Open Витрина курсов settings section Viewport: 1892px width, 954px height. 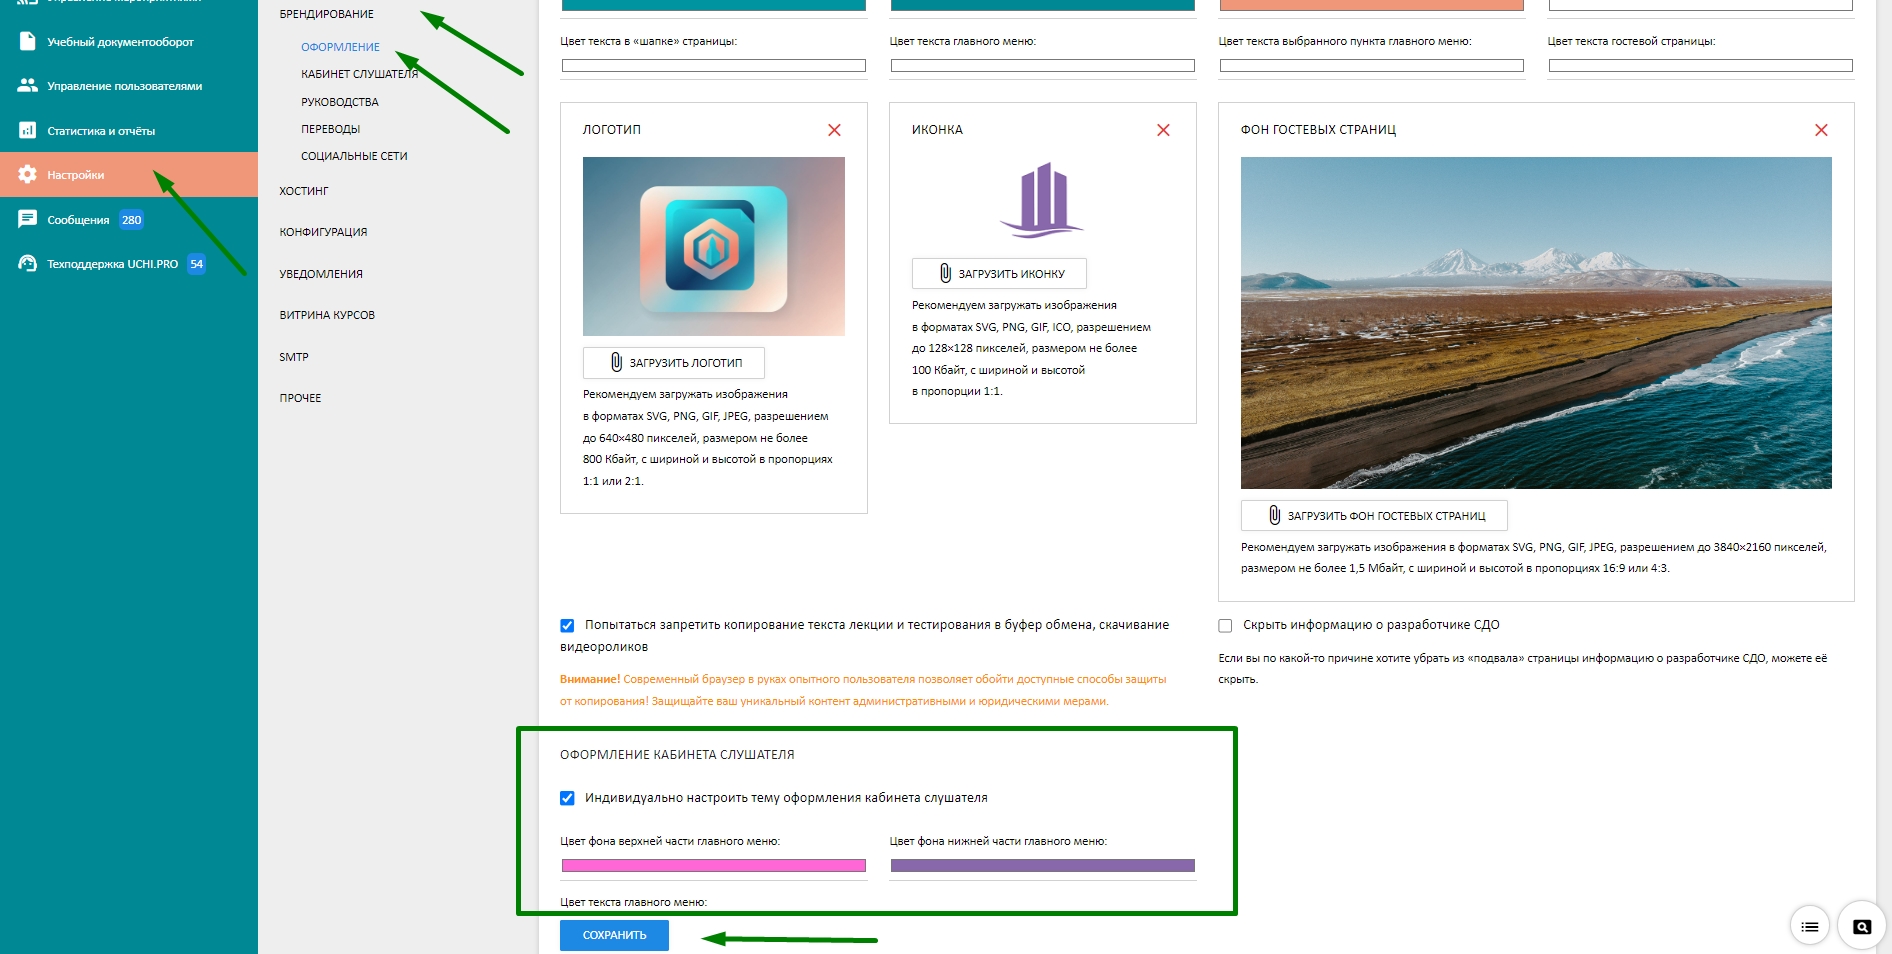tap(326, 315)
